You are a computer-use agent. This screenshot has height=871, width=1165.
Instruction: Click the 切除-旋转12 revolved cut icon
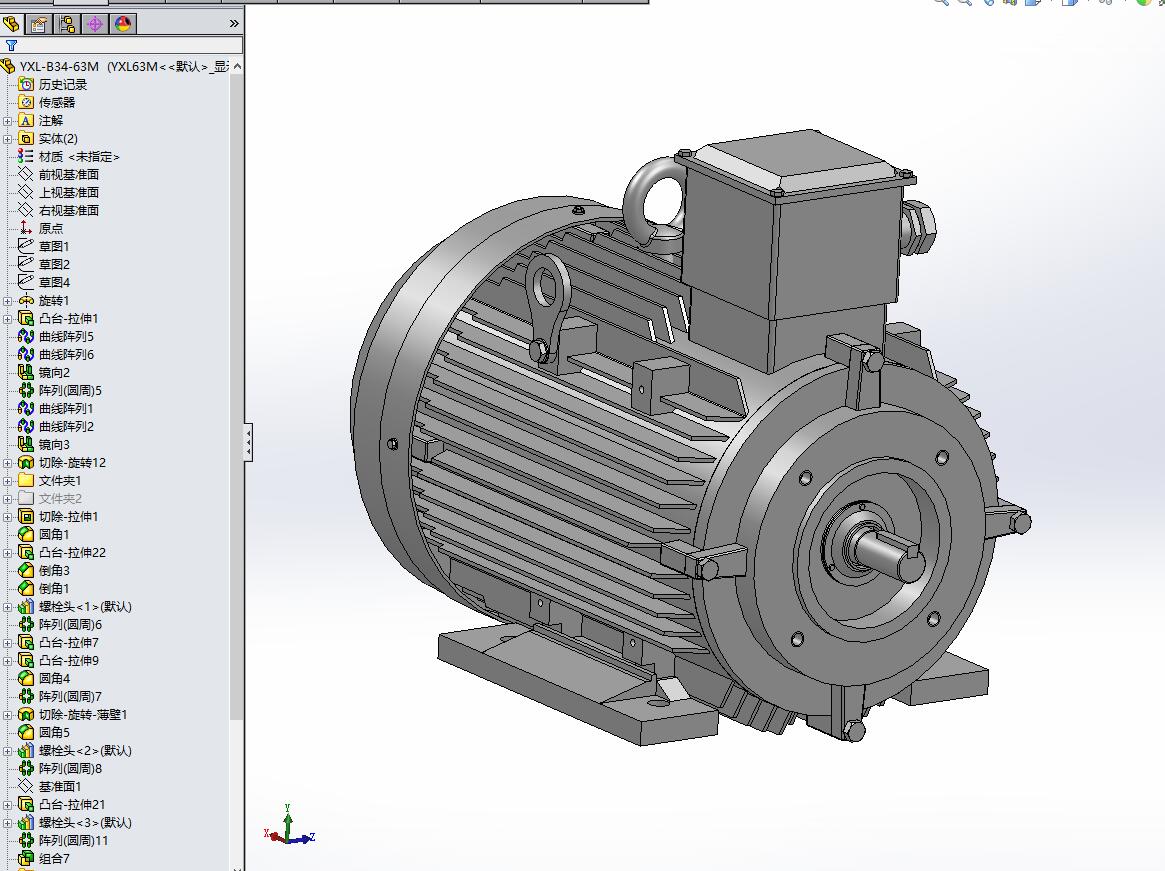pos(26,462)
